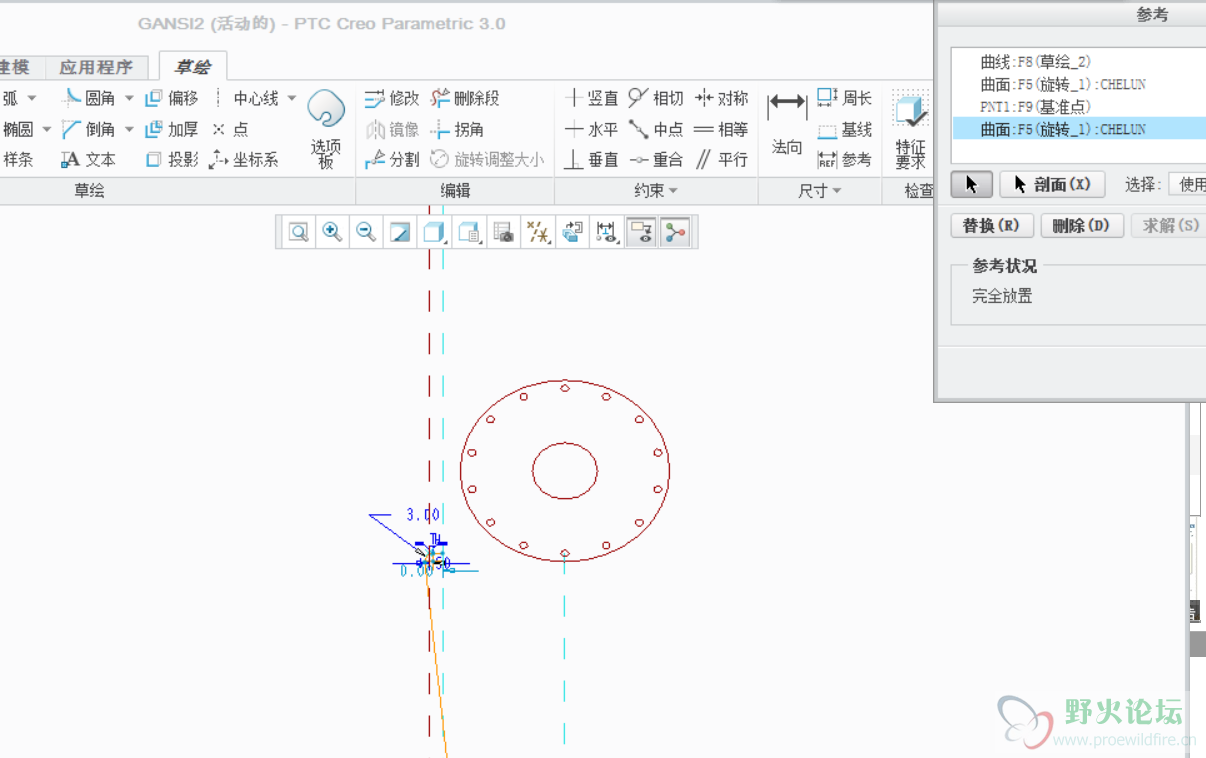This screenshot has width=1206, height=758.
Task: Apply the 相切 (tangent) constraint
Action: [x=656, y=98]
